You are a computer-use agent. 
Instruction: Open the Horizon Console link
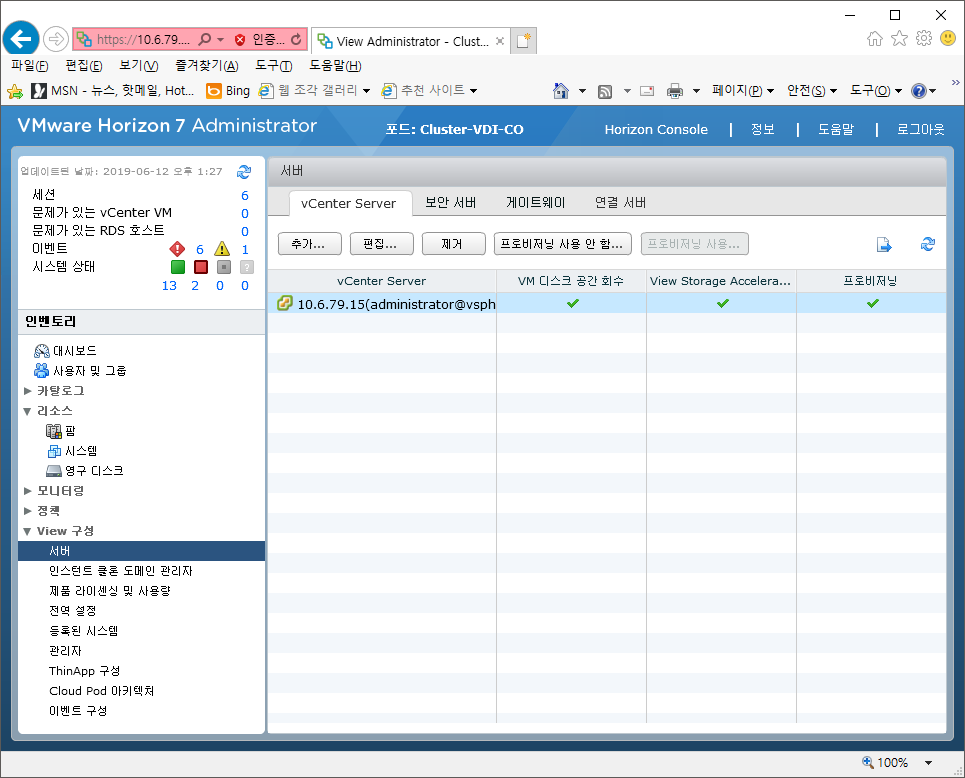point(656,129)
